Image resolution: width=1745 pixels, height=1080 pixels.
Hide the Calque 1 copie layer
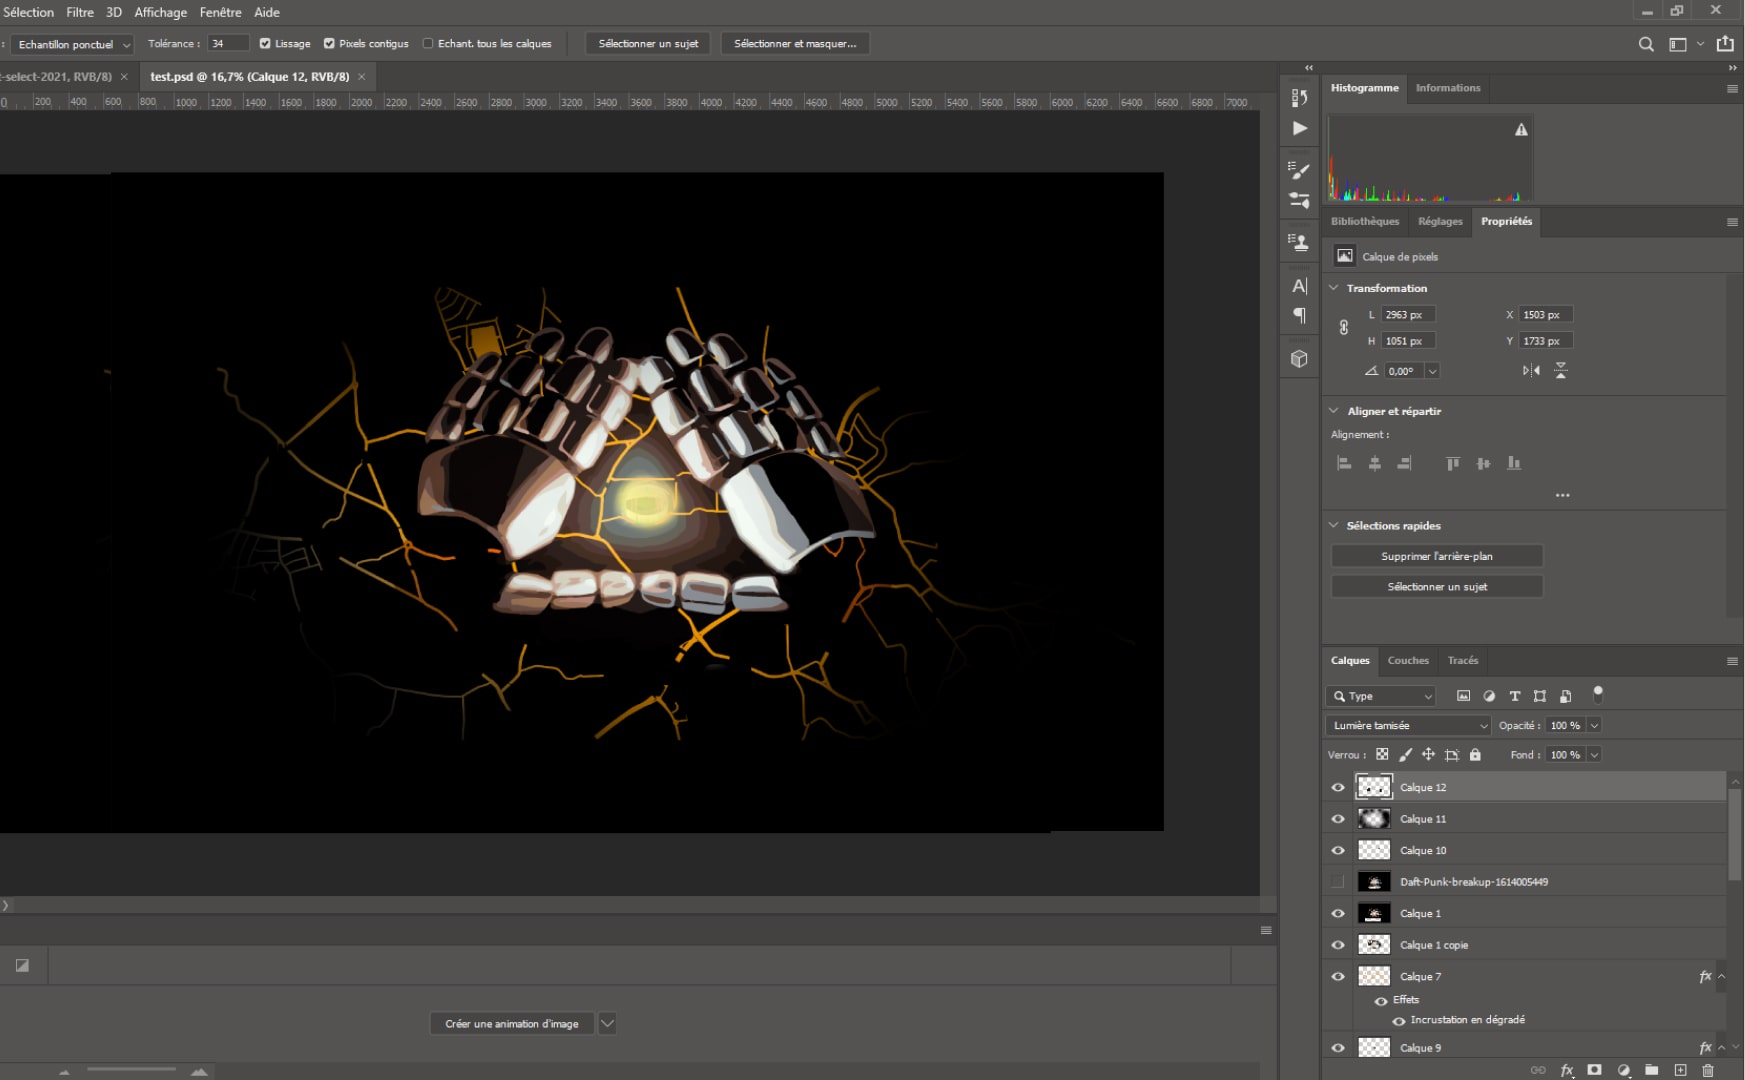[x=1338, y=945]
